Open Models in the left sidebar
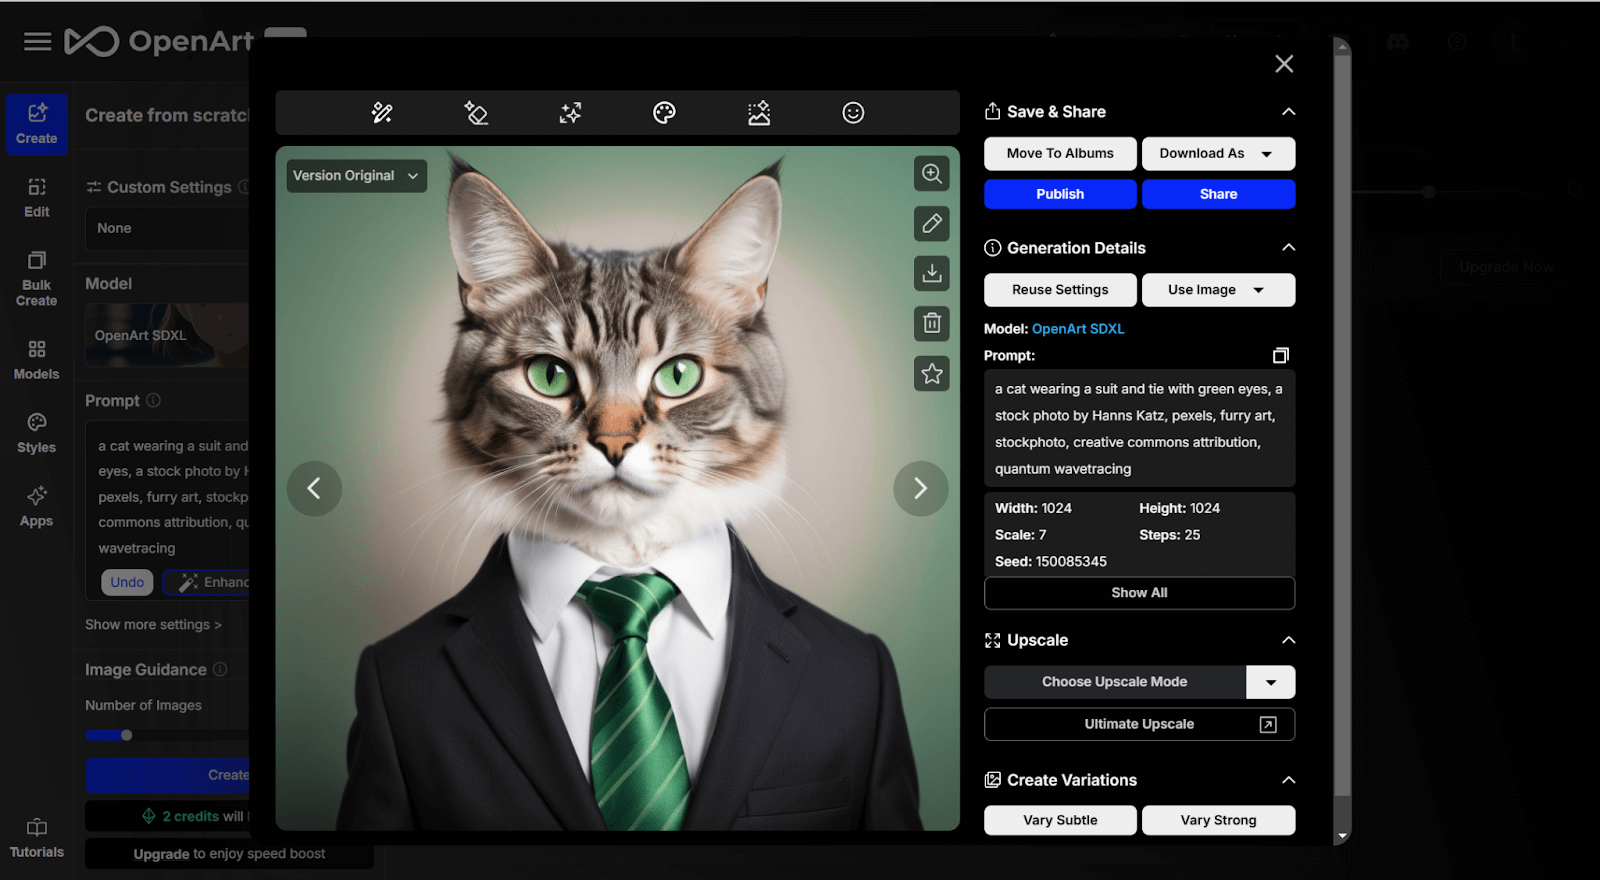 coord(37,360)
